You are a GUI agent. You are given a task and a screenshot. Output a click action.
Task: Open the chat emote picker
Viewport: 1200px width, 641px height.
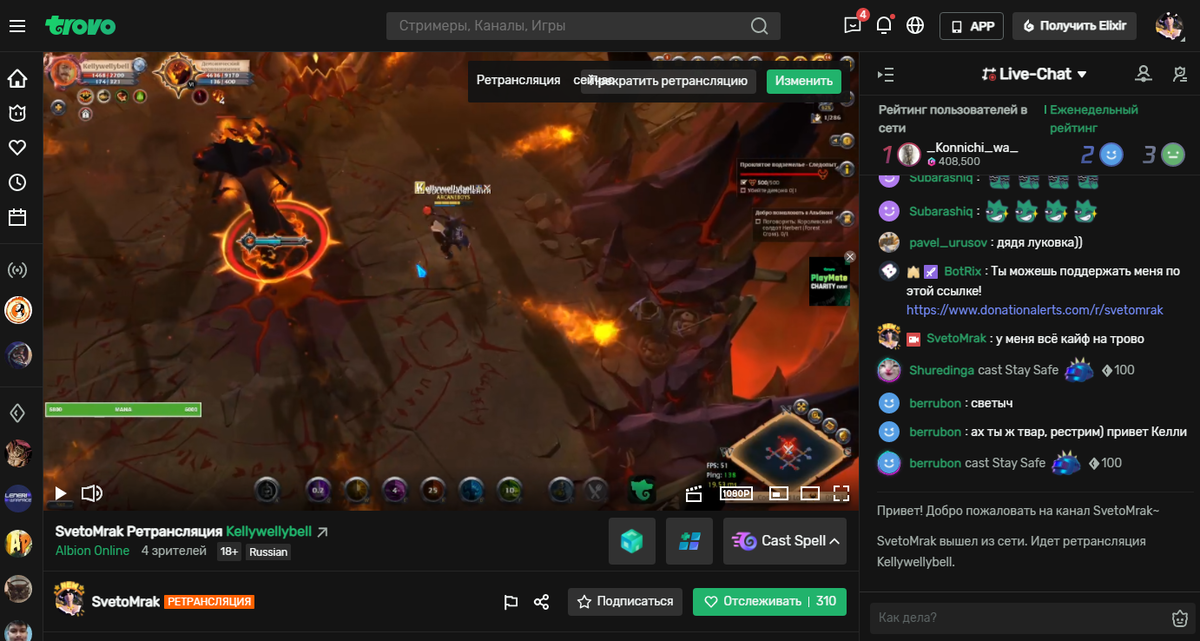(x=1179, y=617)
